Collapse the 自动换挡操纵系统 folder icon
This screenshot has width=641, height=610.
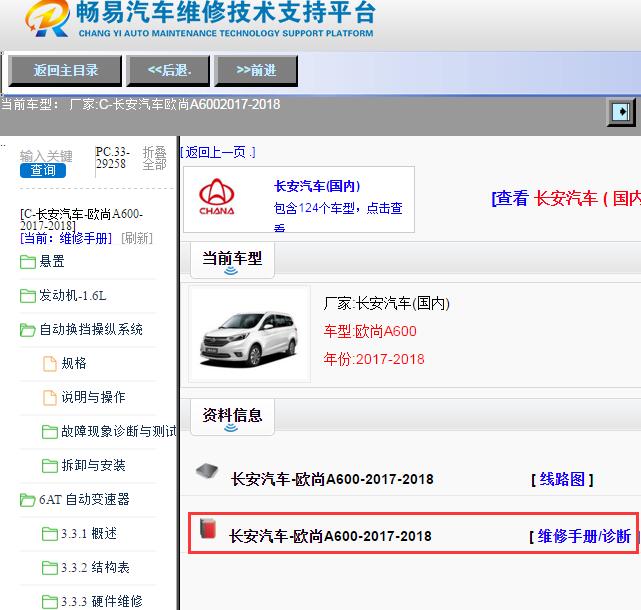click(28, 330)
